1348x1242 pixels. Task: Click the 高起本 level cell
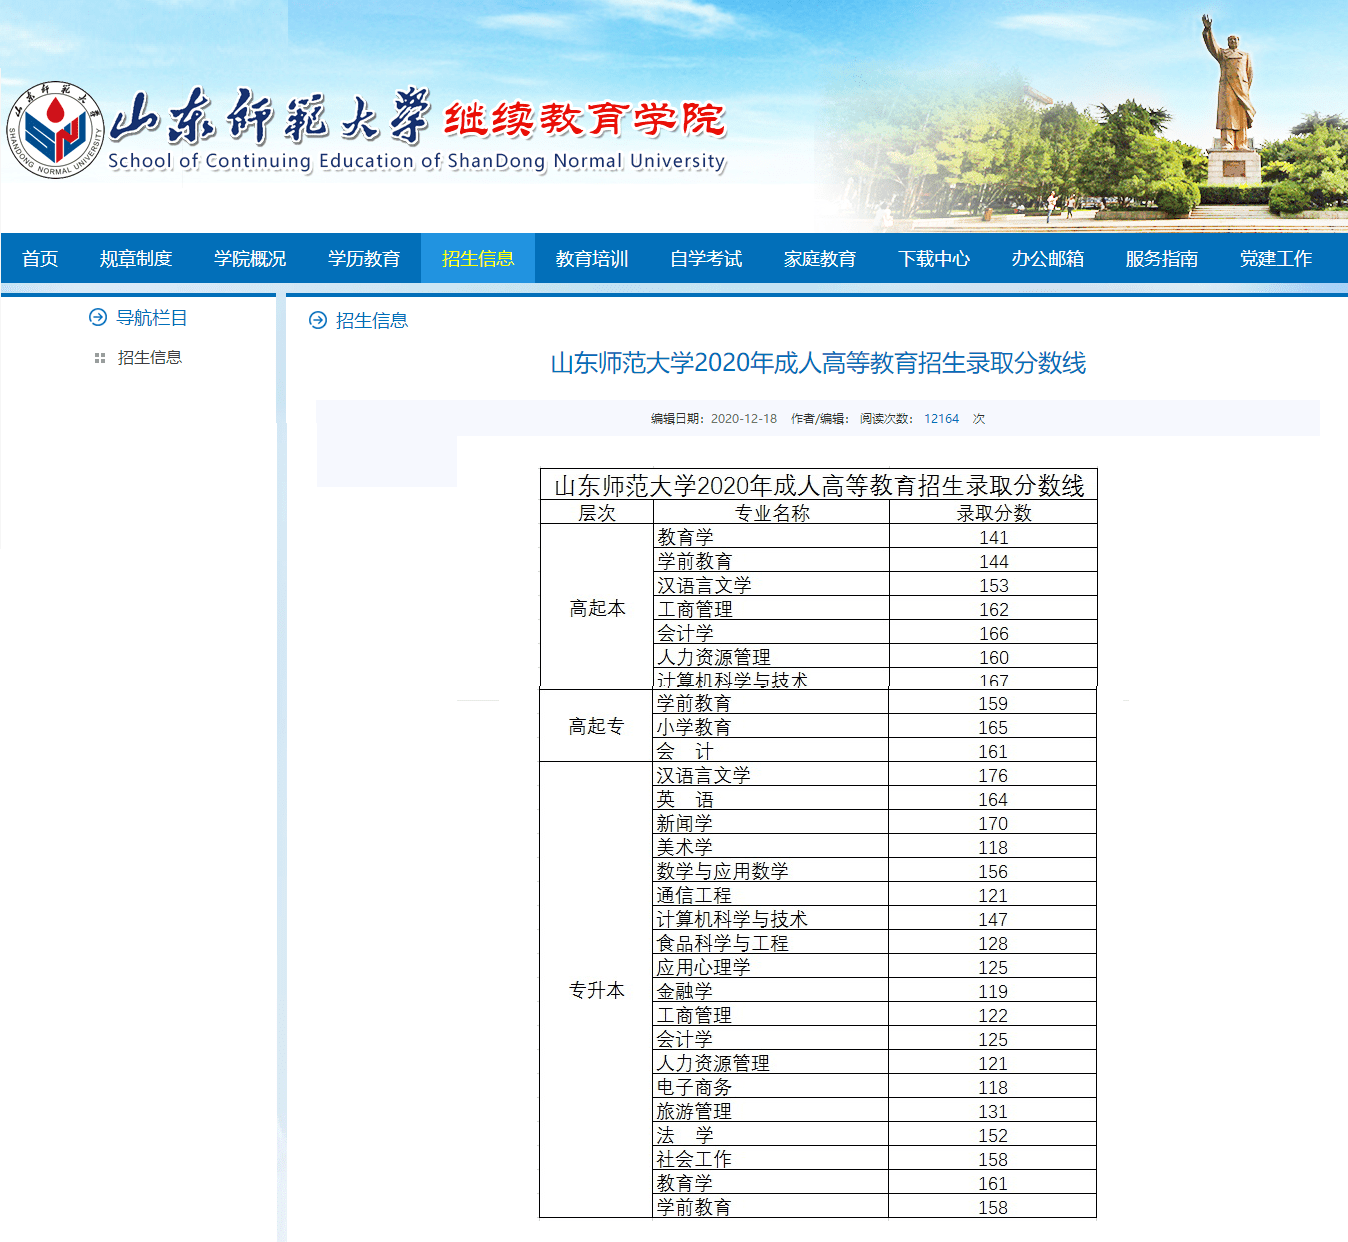pyautogui.click(x=597, y=608)
